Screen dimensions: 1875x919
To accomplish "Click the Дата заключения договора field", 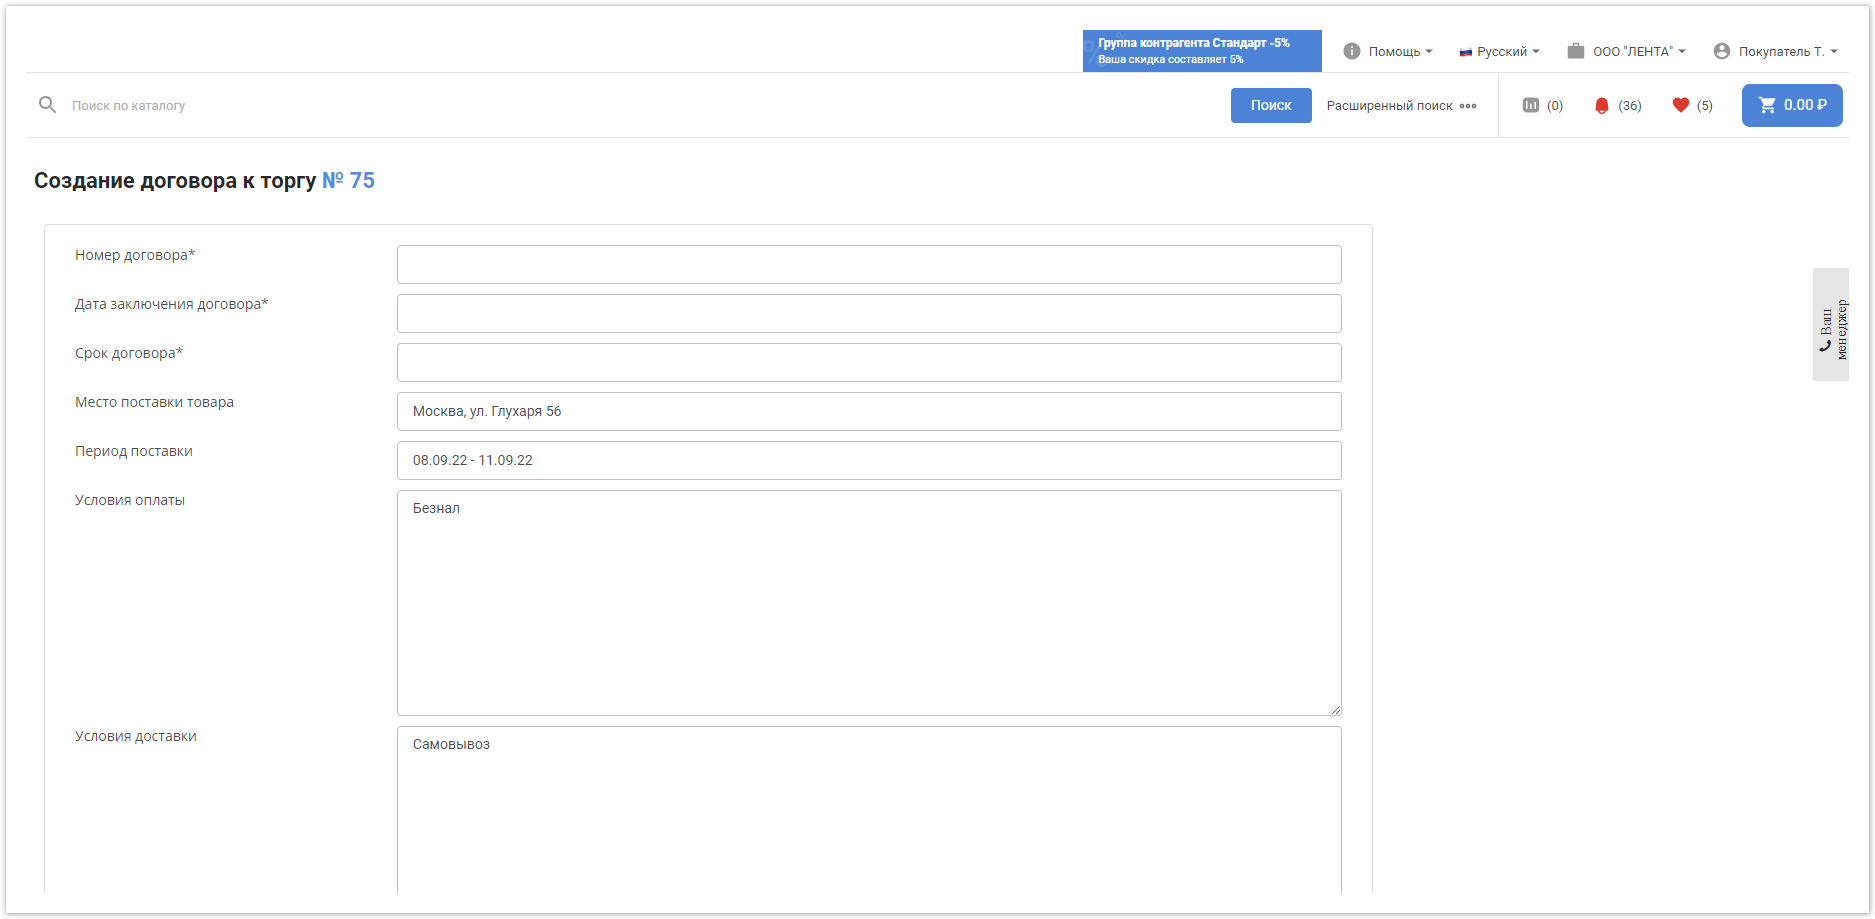I will point(868,314).
